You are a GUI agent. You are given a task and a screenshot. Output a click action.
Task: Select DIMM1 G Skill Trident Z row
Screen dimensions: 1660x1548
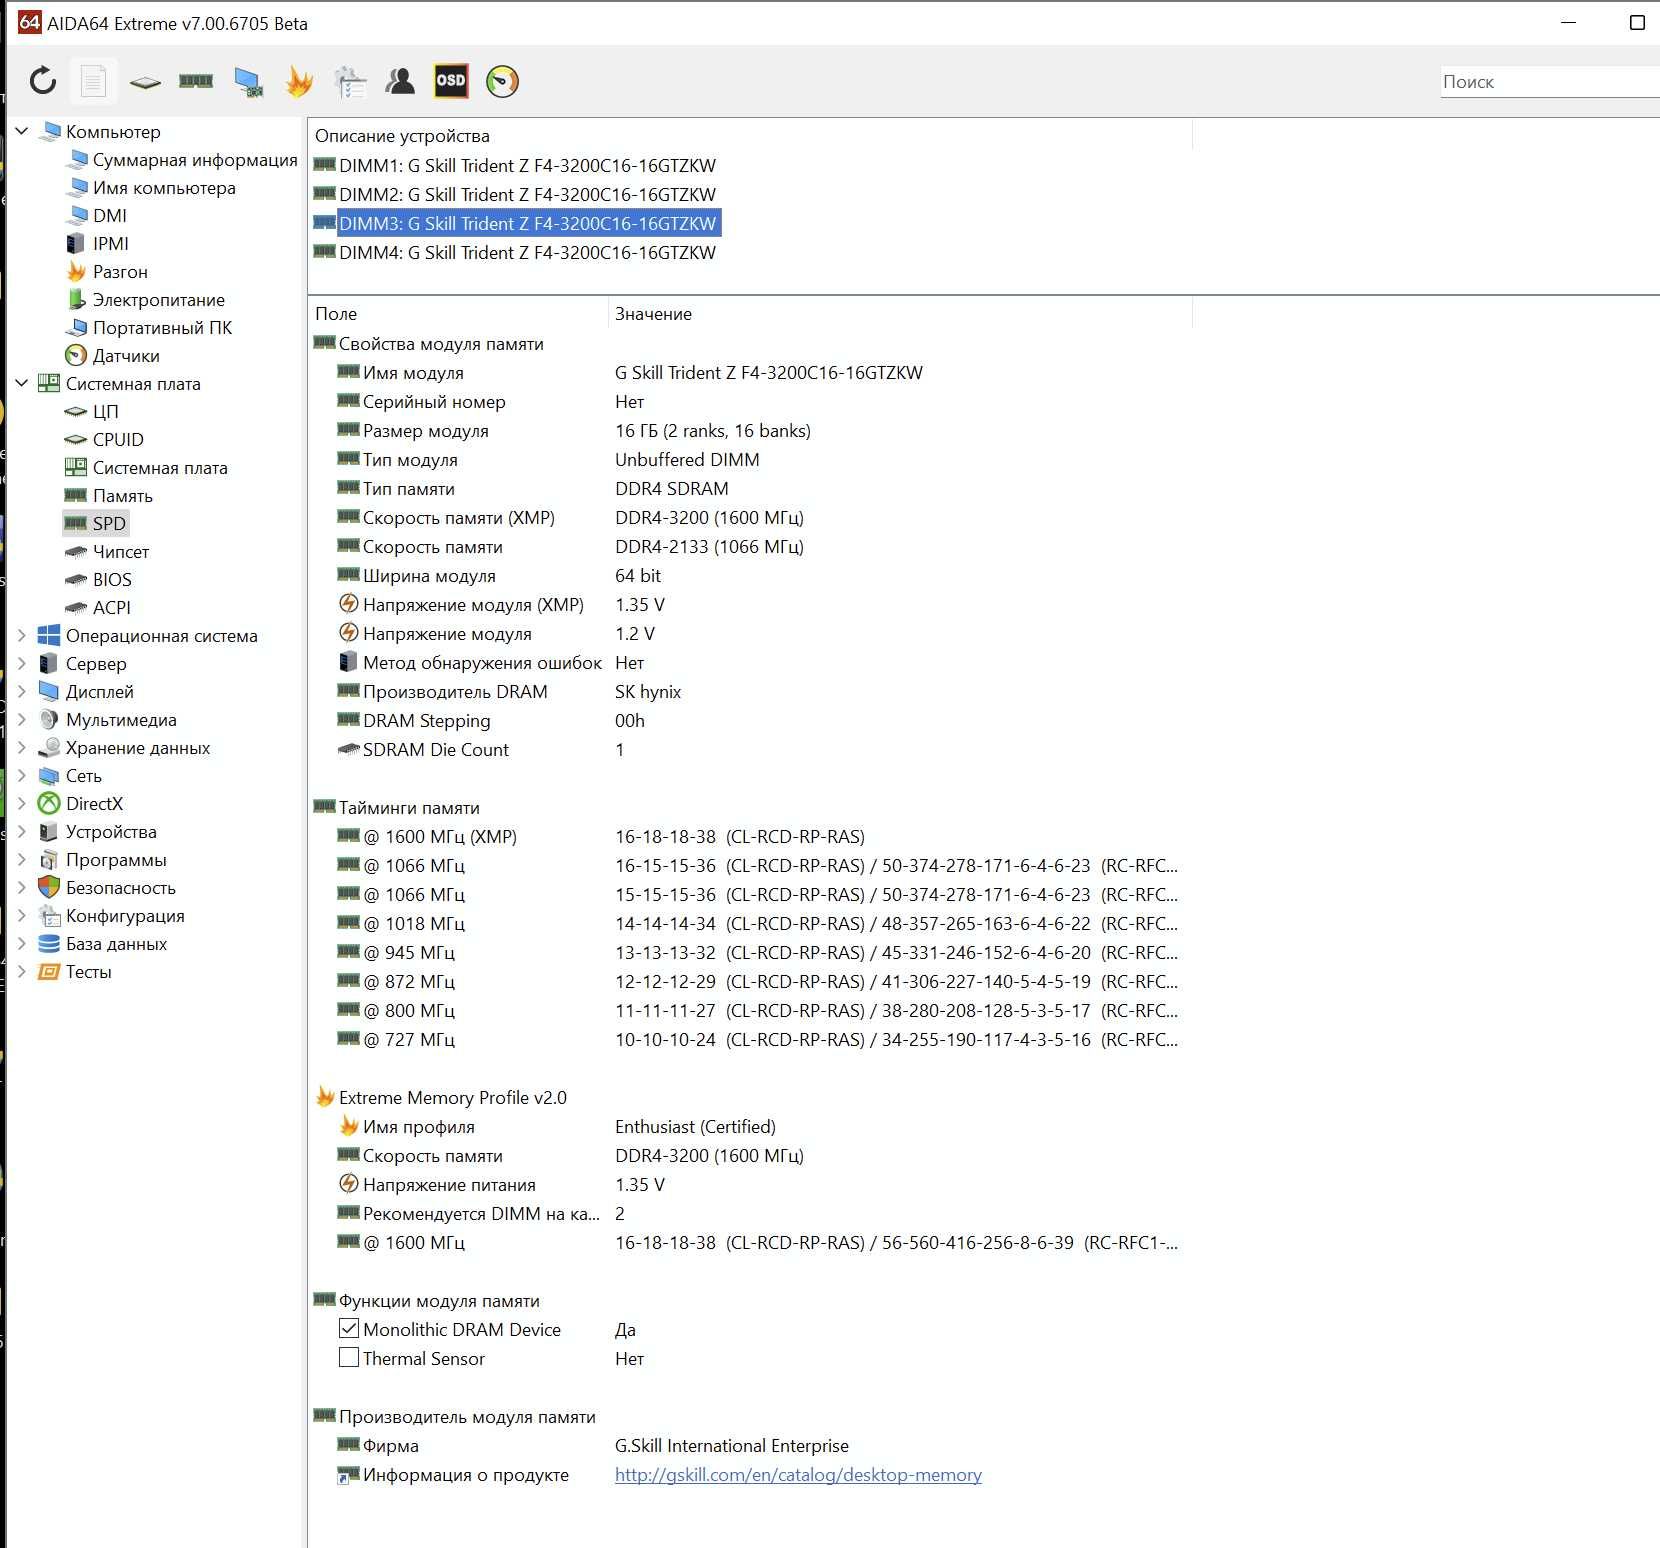click(x=515, y=165)
